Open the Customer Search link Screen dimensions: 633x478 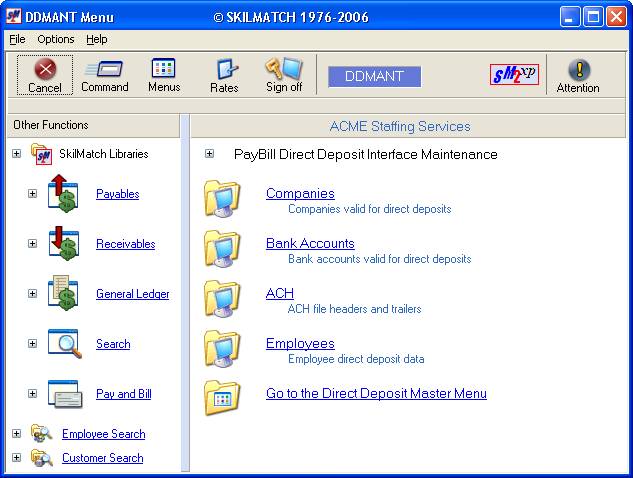(103, 458)
